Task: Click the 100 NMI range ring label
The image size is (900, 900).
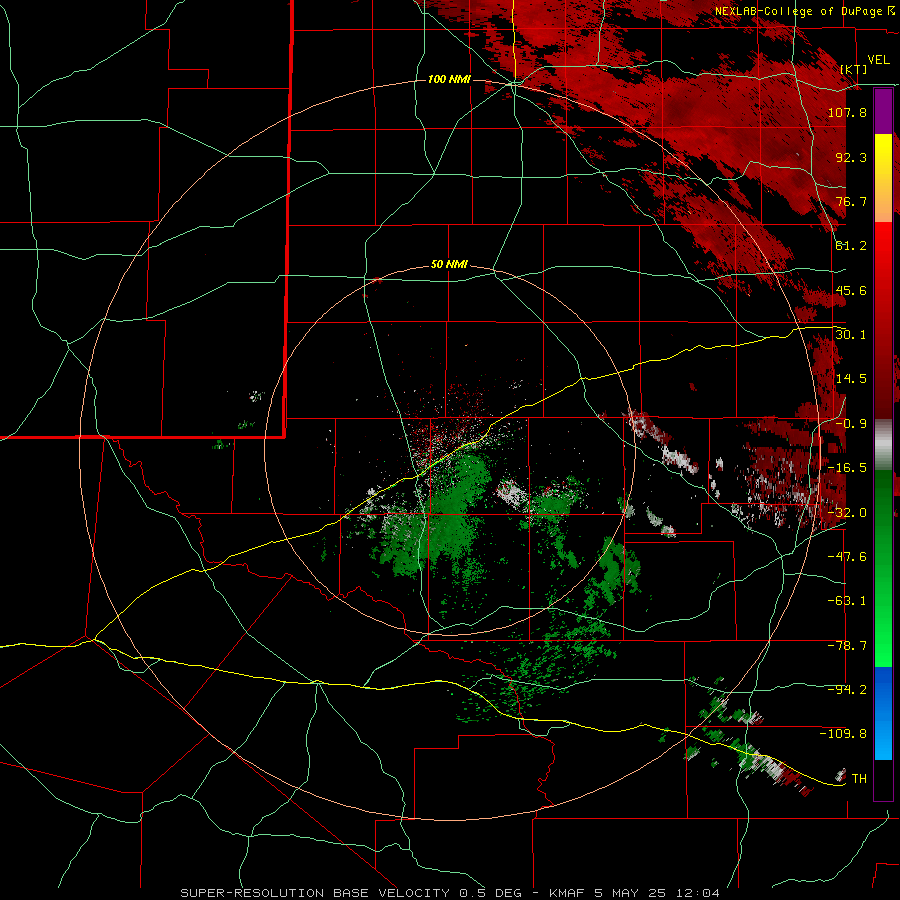Action: [x=449, y=79]
